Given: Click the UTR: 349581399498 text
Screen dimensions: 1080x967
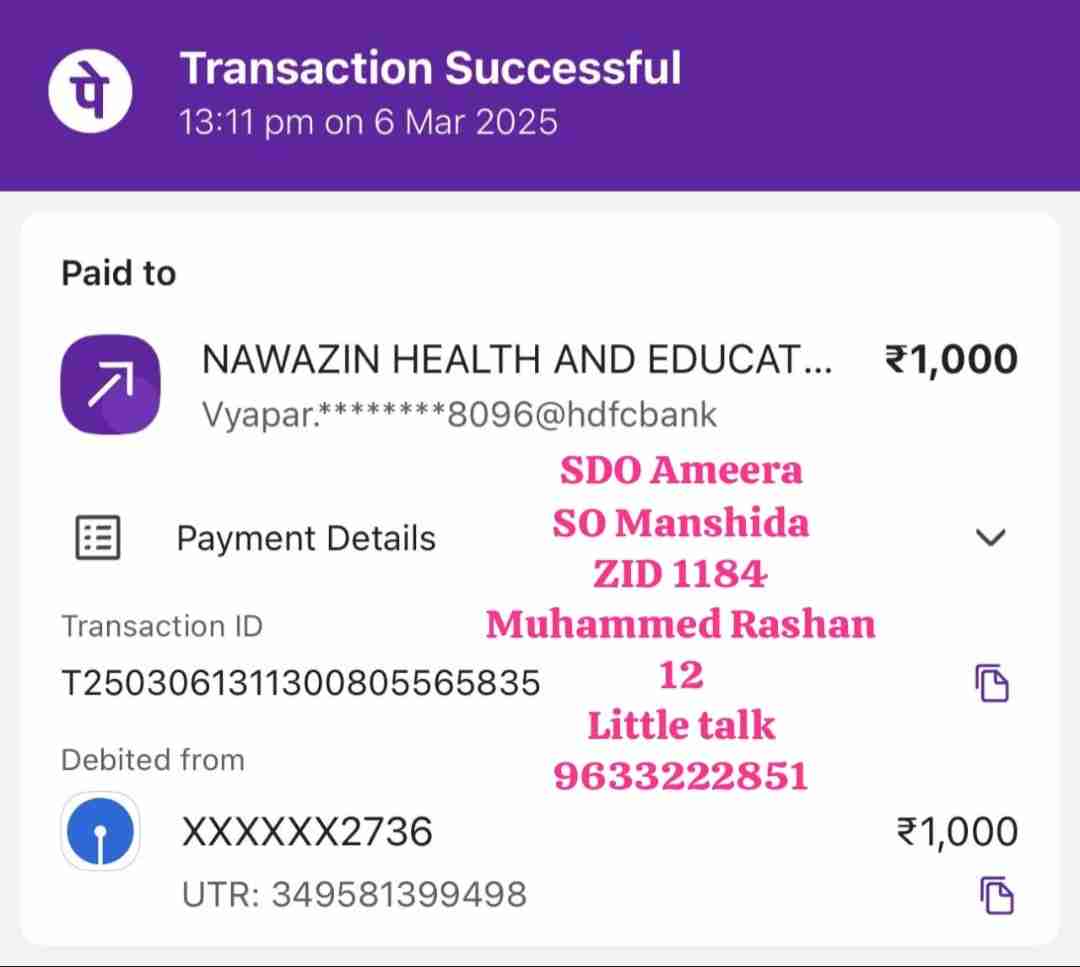Looking at the screenshot, I should point(354,894).
